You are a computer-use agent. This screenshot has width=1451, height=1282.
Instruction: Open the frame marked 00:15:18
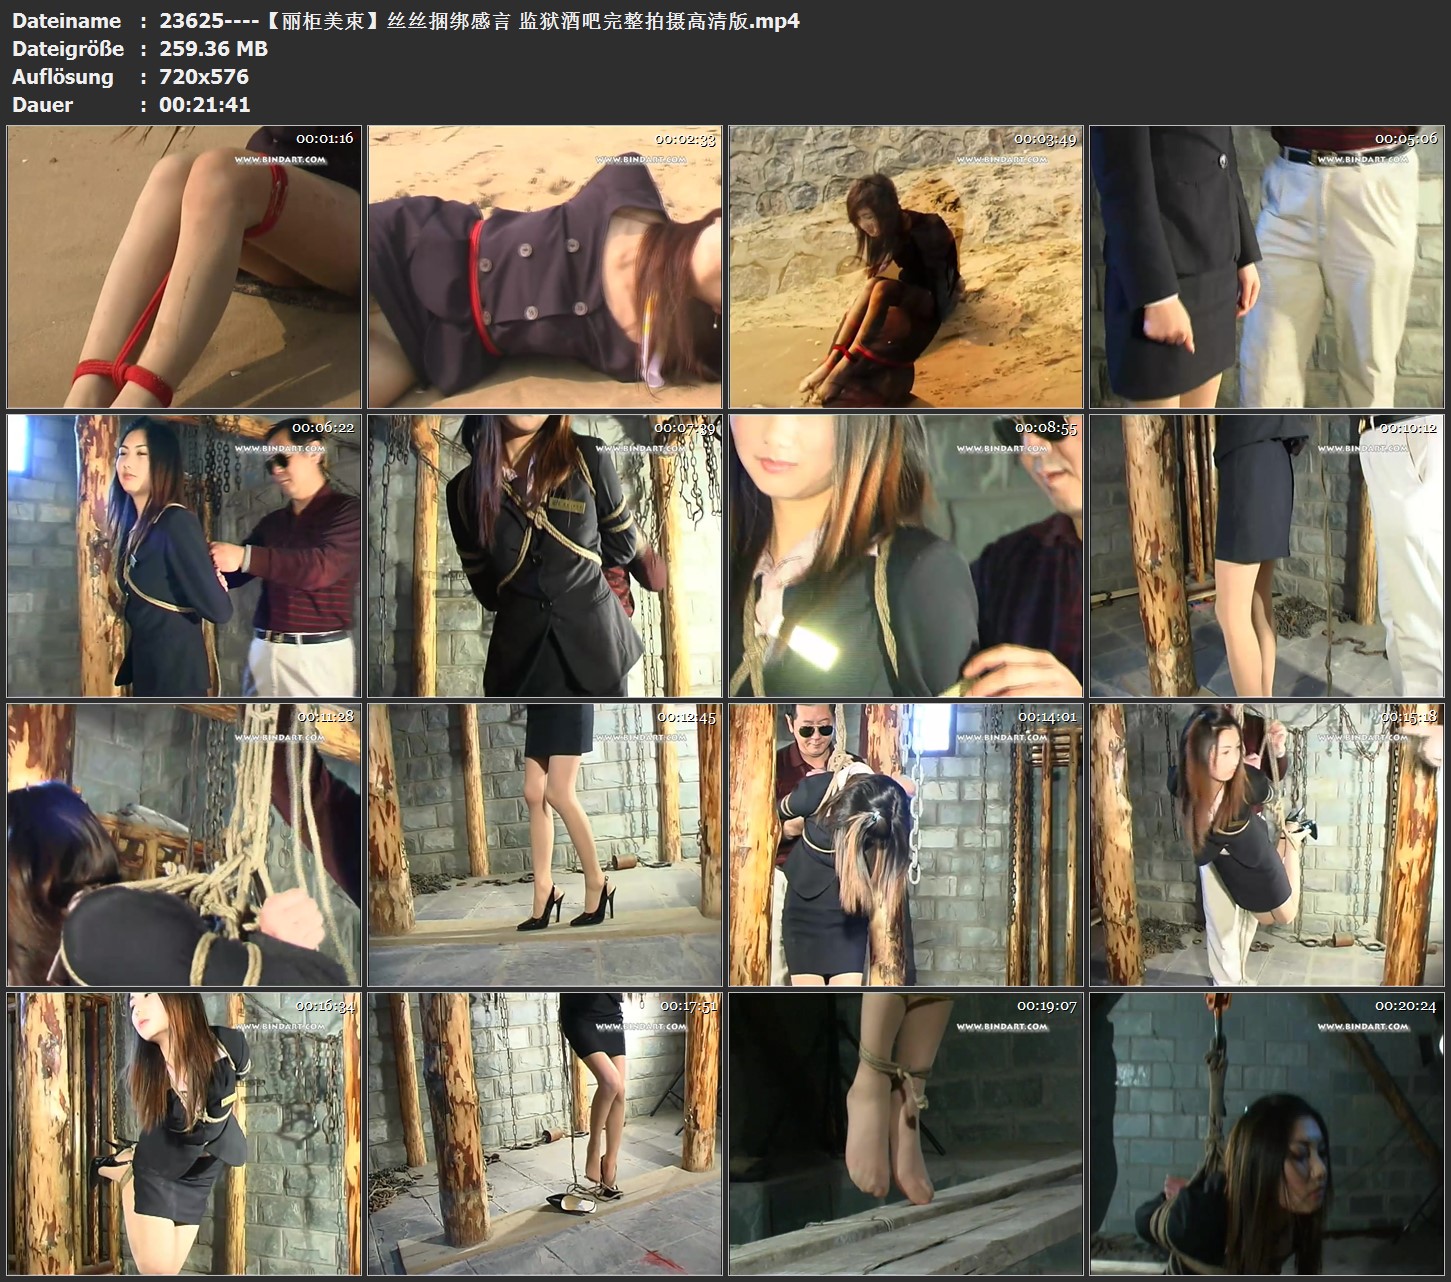(x=1267, y=845)
